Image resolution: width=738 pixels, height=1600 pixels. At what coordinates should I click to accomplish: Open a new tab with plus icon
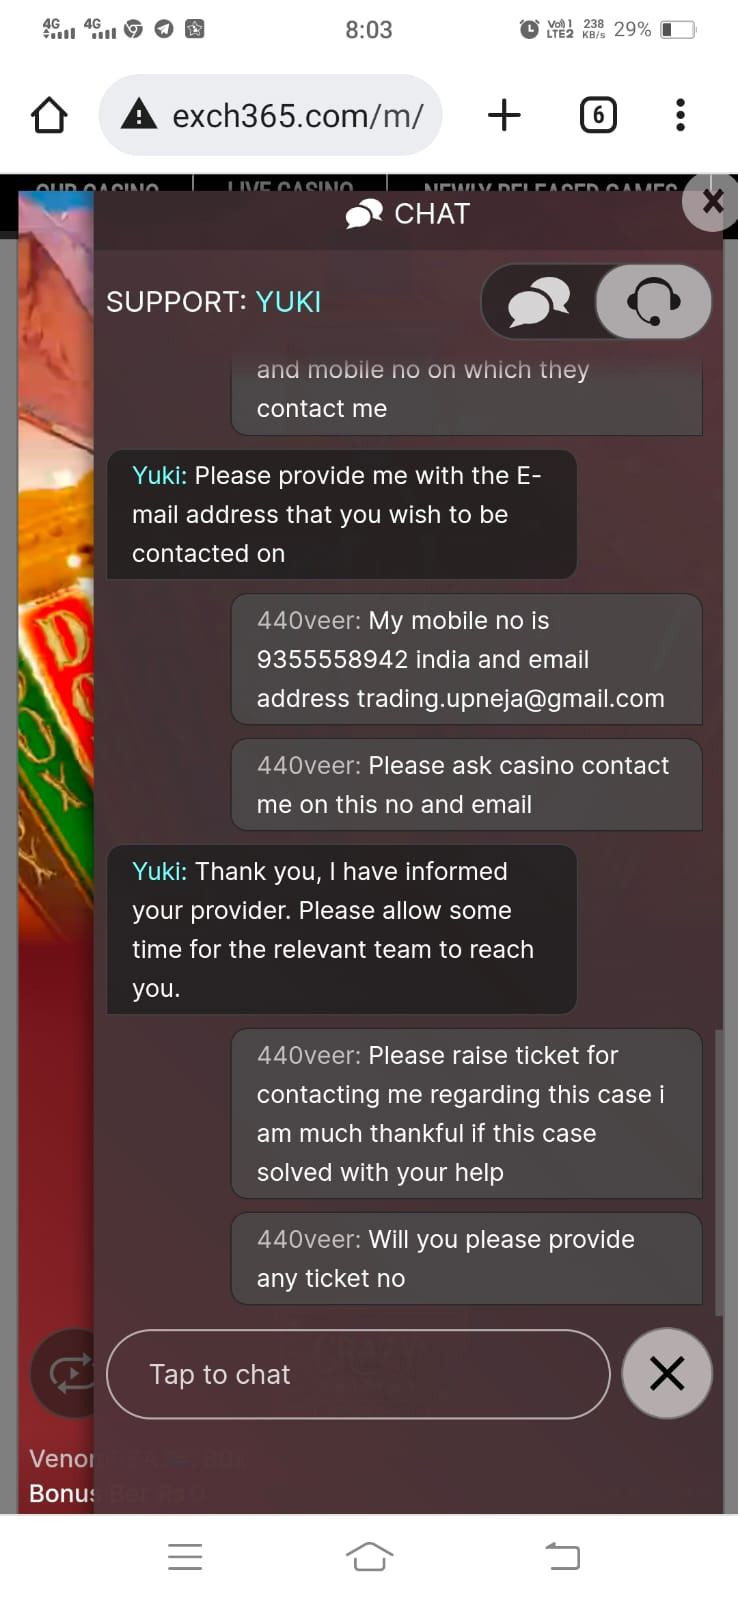point(504,115)
